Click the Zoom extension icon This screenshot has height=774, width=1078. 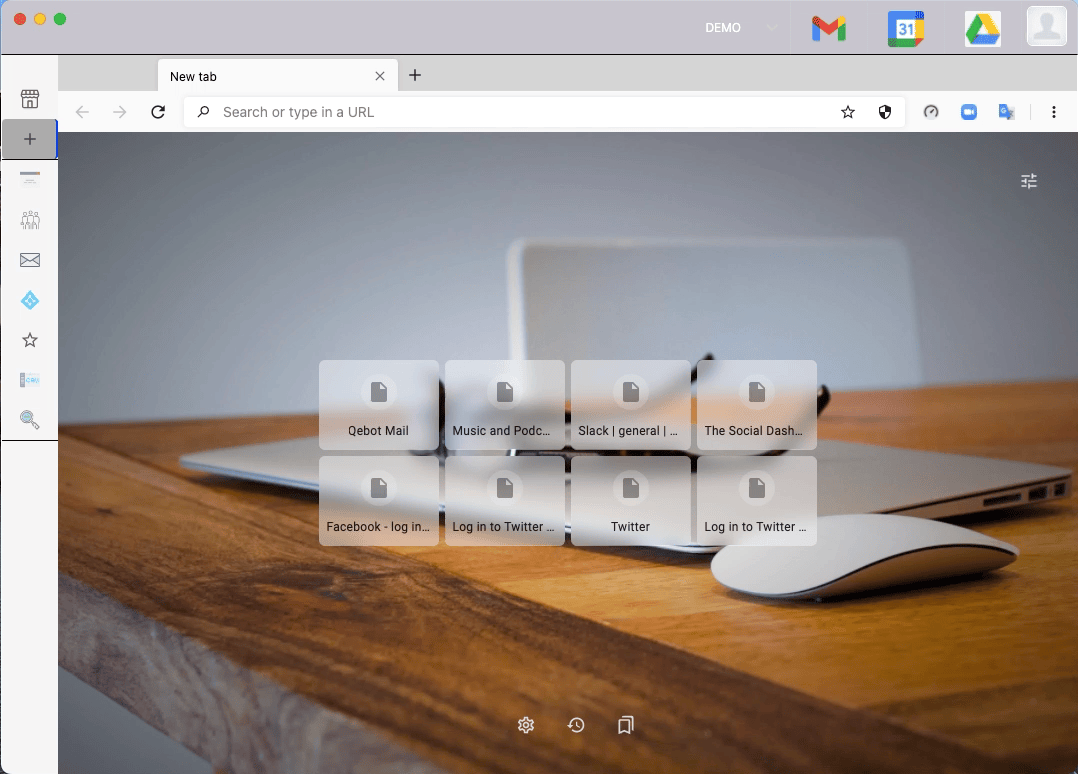point(968,112)
